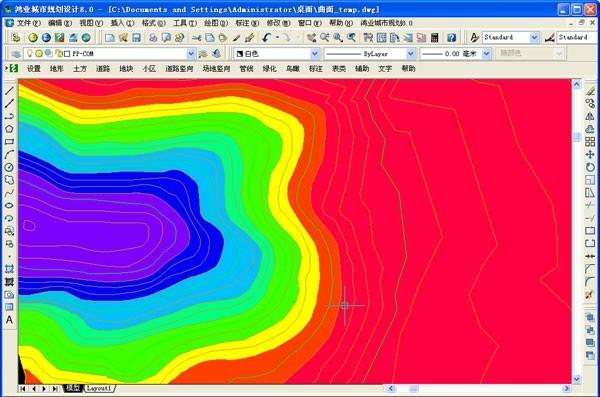
Task: Switch to the Layout1 tab
Action: [99, 388]
